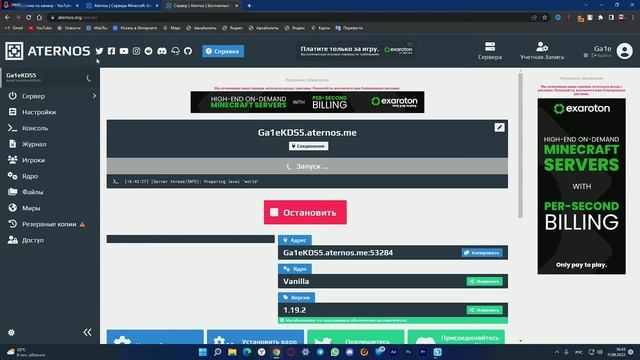This screenshot has height=360, width=640.
Task: Open WhatsApp from the taskbar
Action: point(335,352)
